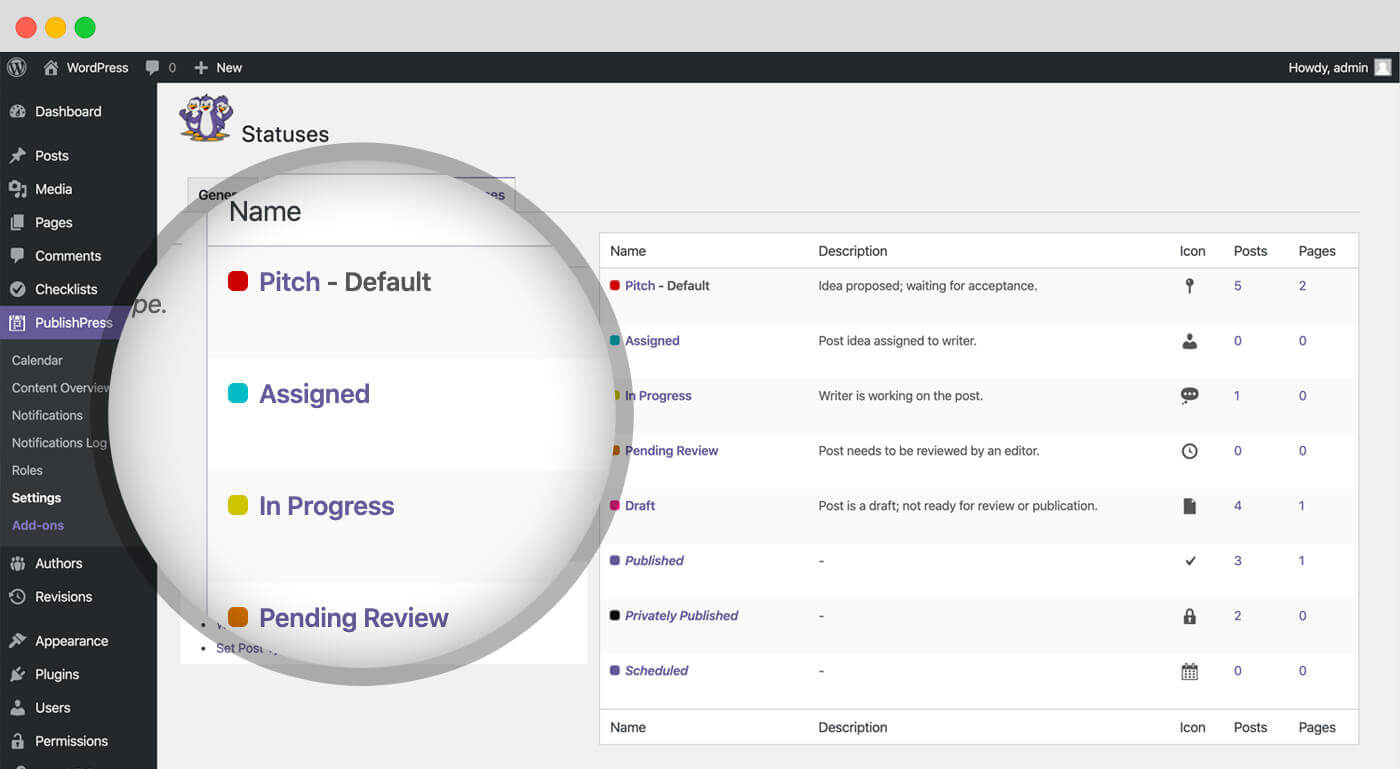Screen dimensions: 1400x769
Task: Click the clock icon for Pending Review
Action: pyautogui.click(x=1189, y=451)
